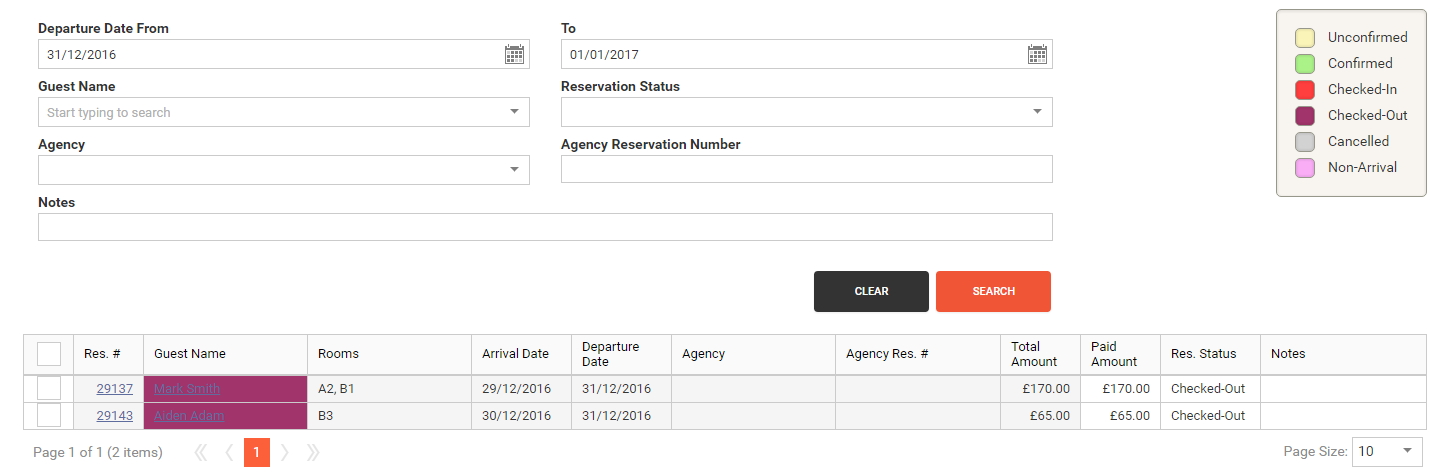Open the Departure Date From calendar picker

pyautogui.click(x=514, y=54)
